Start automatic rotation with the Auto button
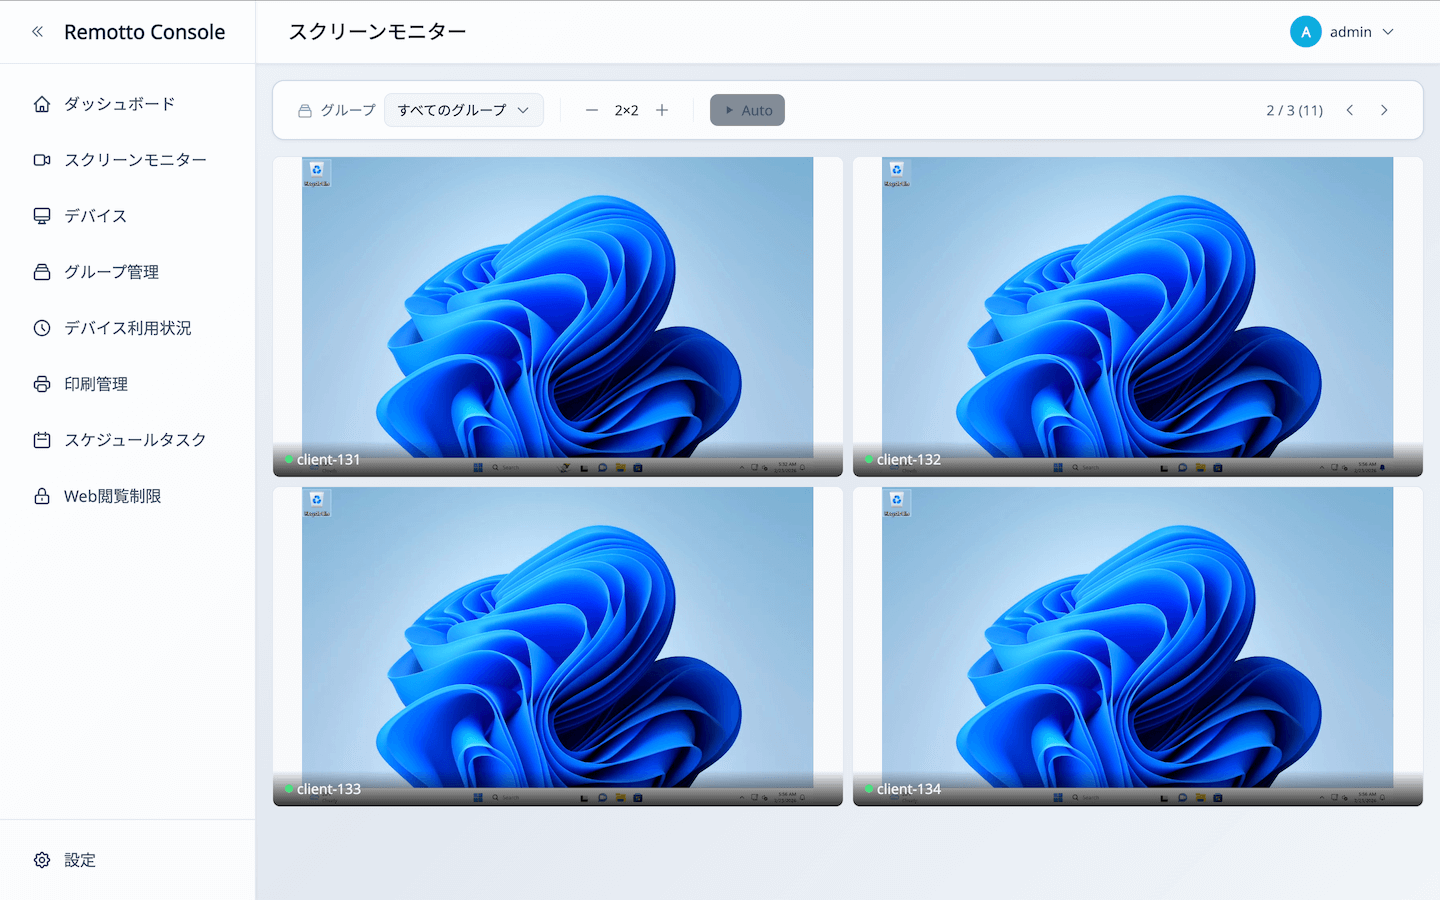The width and height of the screenshot is (1440, 900). (x=747, y=110)
